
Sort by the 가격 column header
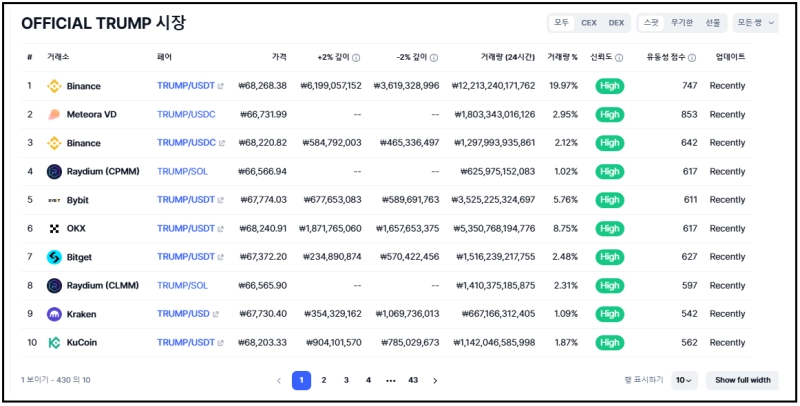click(x=279, y=57)
